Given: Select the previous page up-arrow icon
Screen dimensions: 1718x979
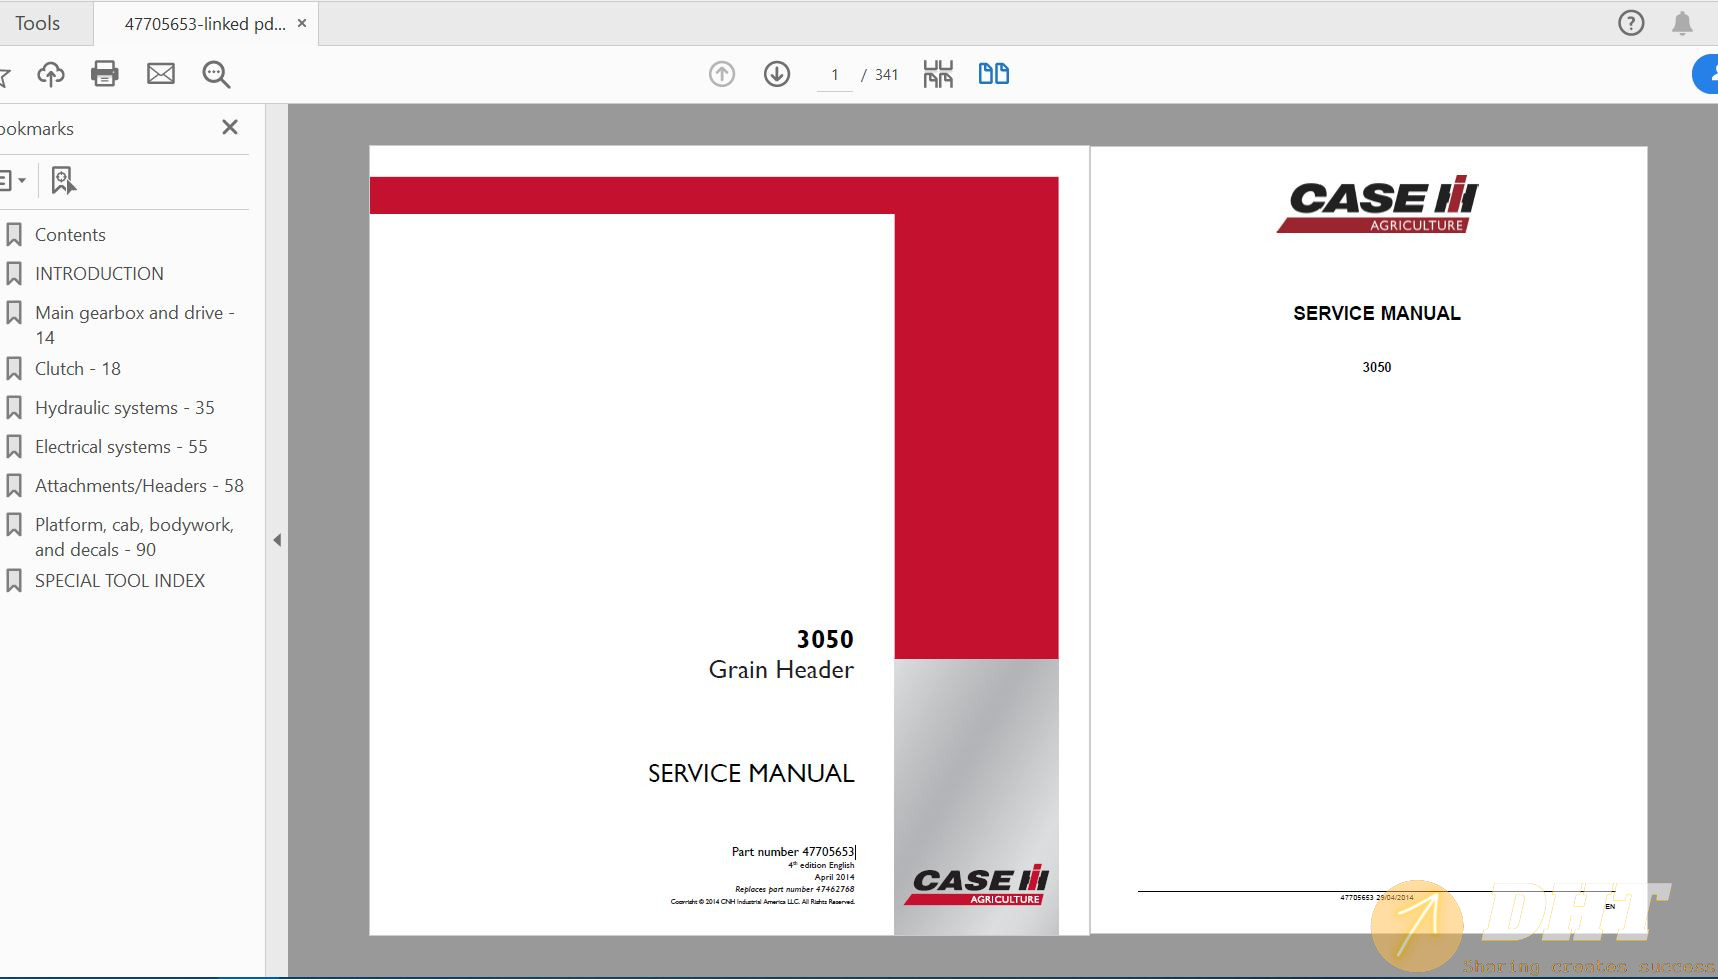Looking at the screenshot, I should (x=722, y=73).
